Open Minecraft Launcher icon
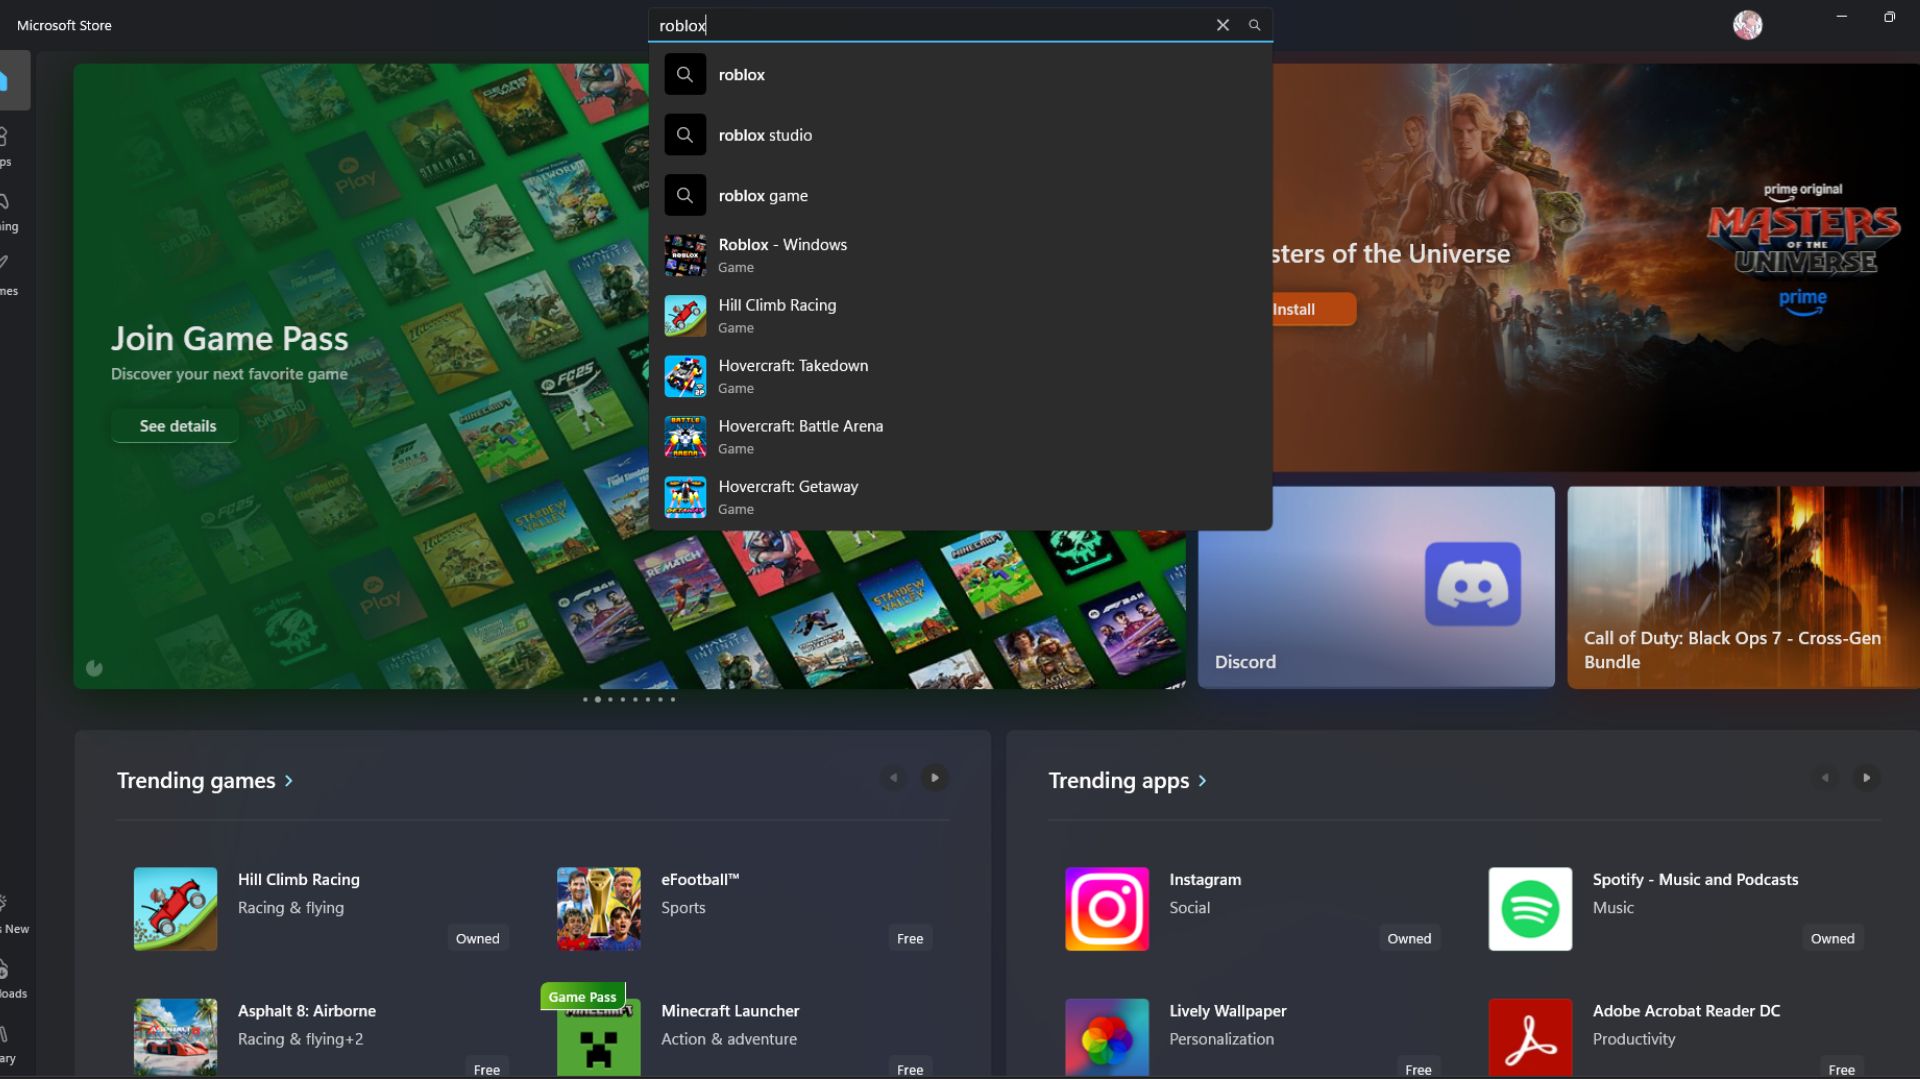This screenshot has height=1080, width=1920. pos(598,1038)
